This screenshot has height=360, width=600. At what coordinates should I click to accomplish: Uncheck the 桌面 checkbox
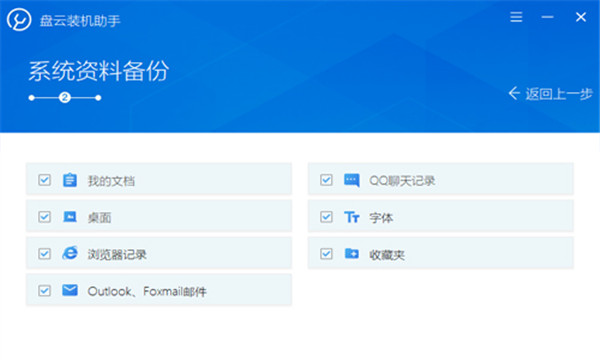click(x=44, y=217)
